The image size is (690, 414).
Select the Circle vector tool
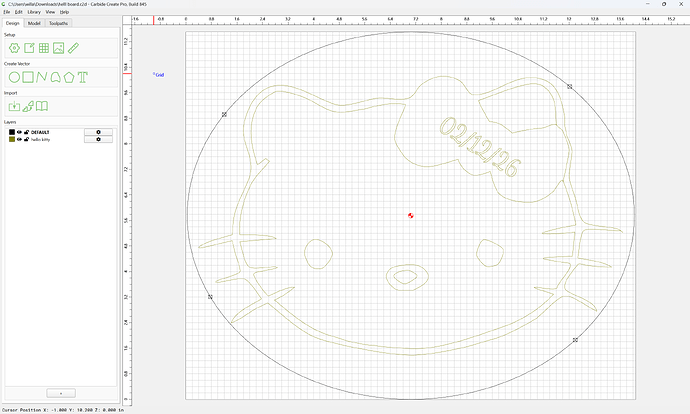coord(14,77)
